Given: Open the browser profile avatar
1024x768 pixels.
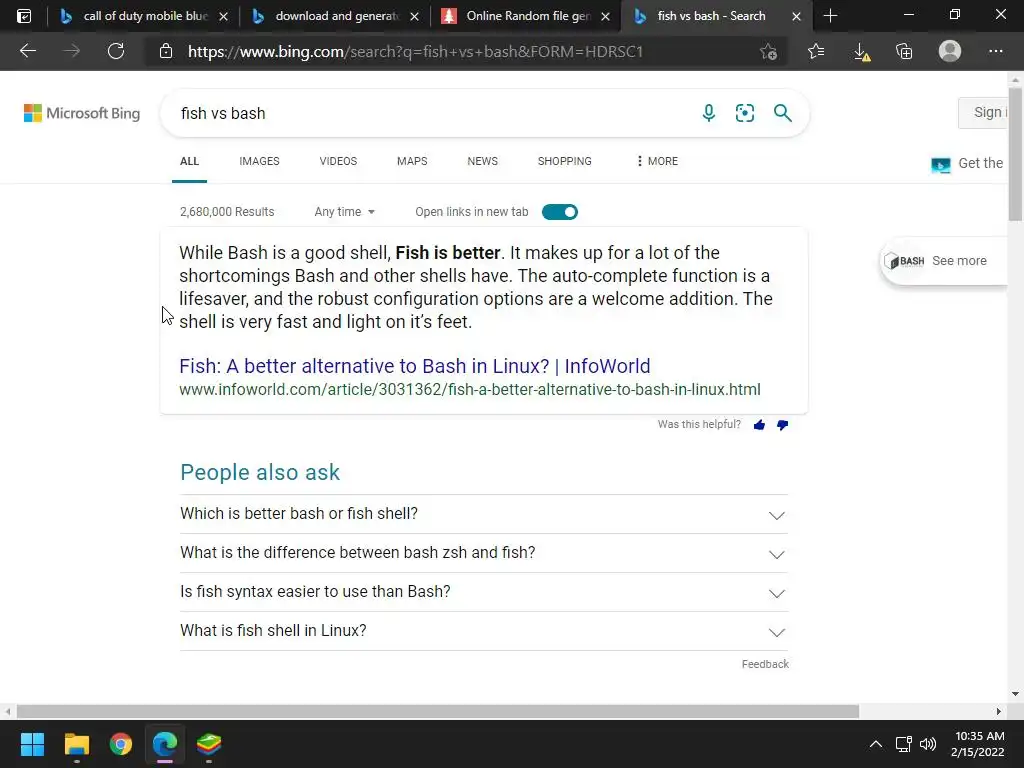Looking at the screenshot, I should coord(950,51).
